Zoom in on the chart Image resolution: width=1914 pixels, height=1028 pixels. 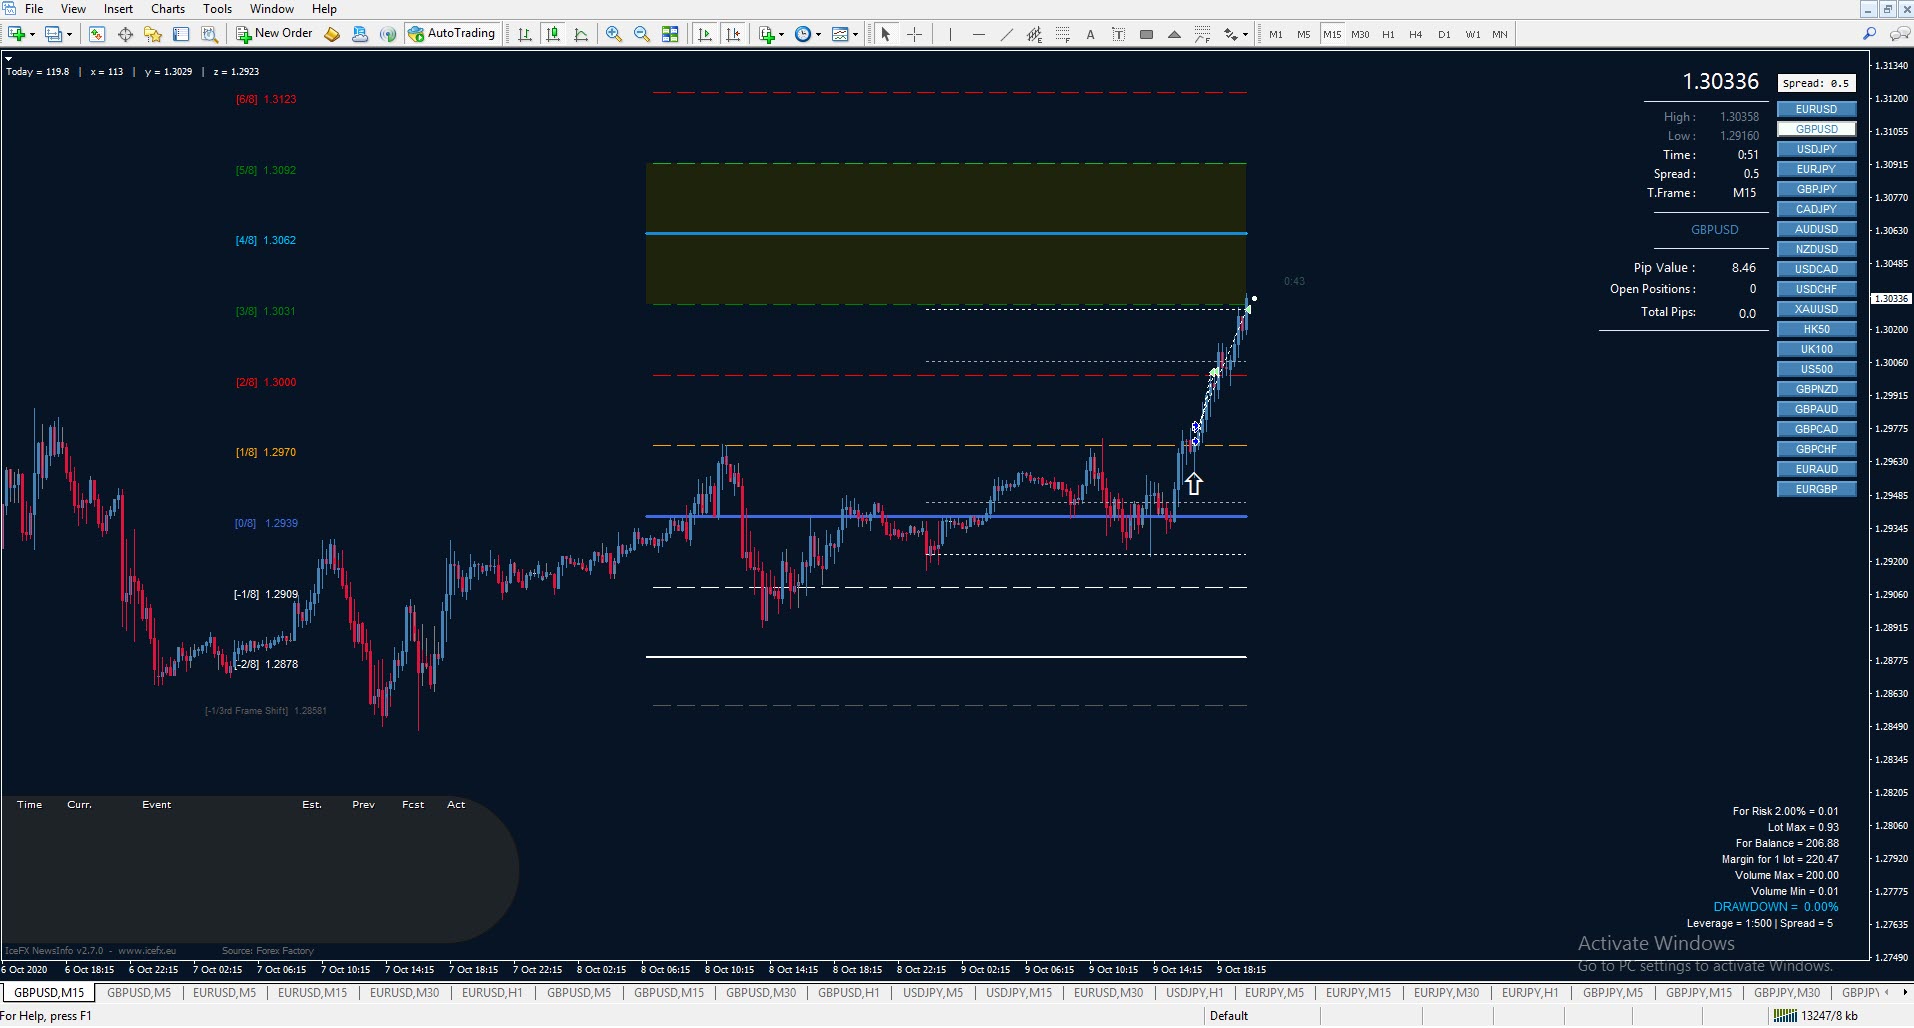click(x=613, y=34)
